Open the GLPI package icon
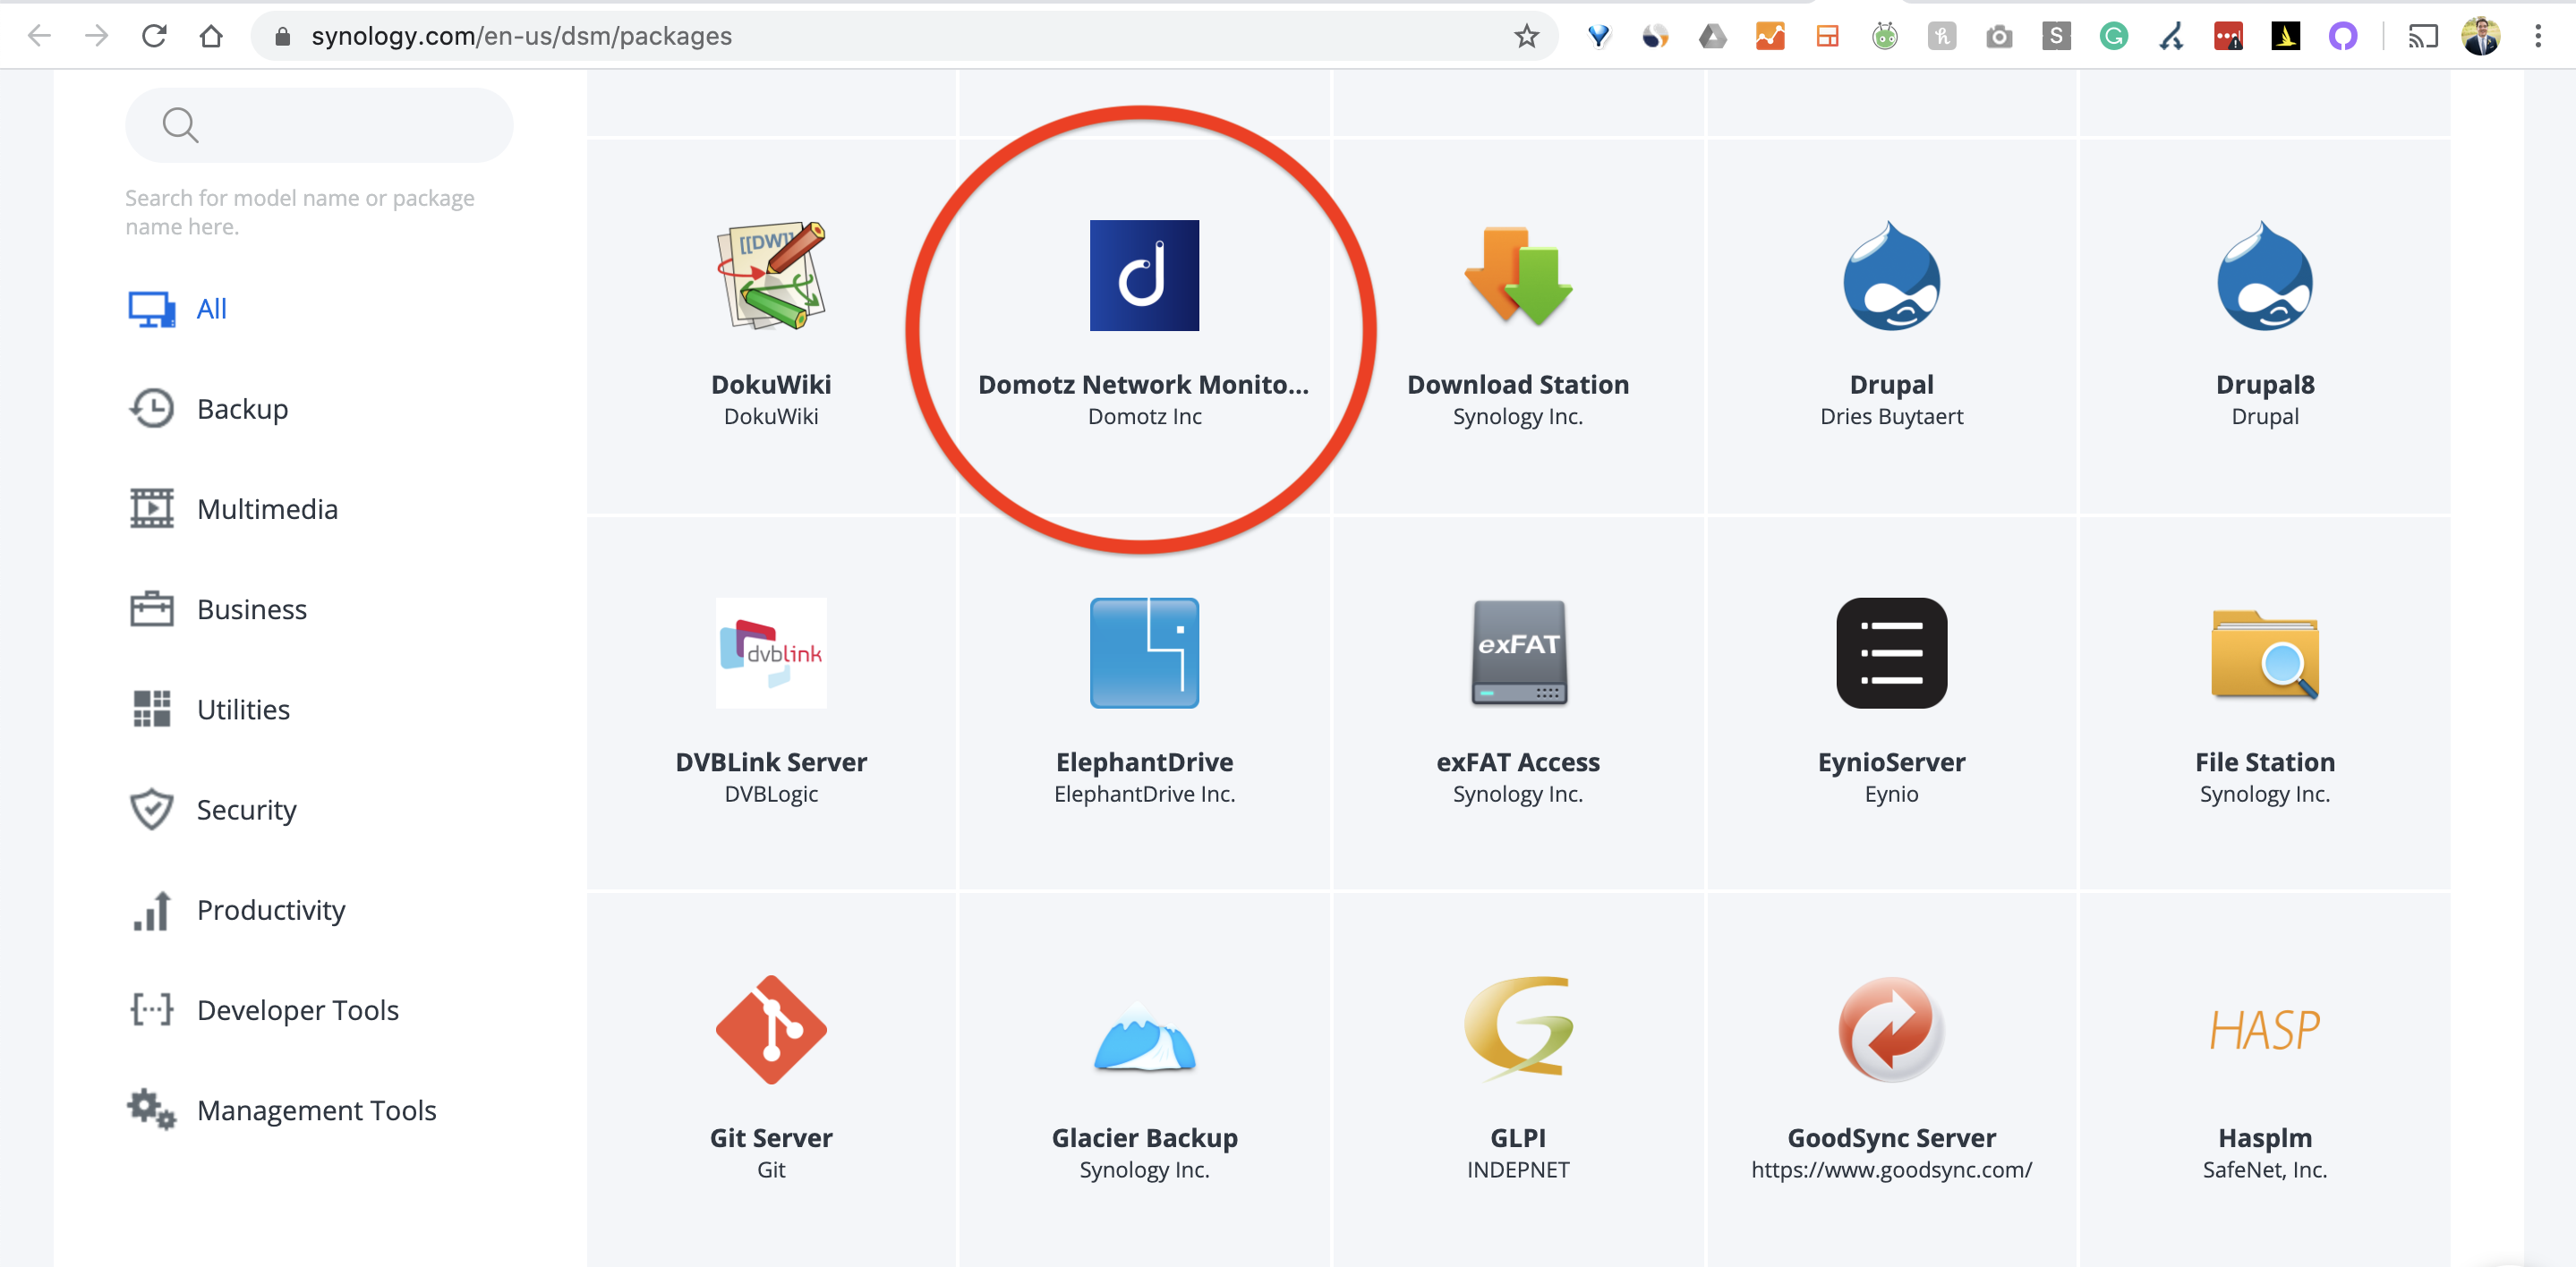Image resolution: width=2576 pixels, height=1267 pixels. (x=1518, y=1028)
